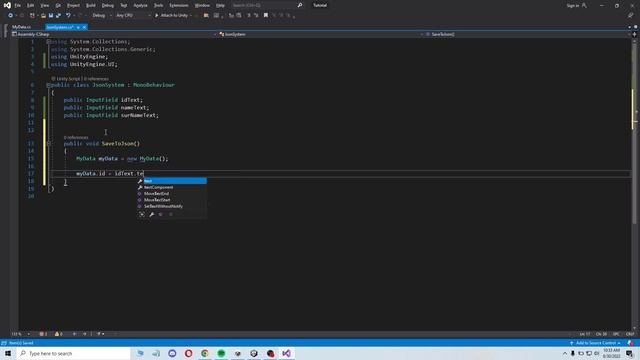This screenshot has height=360, width=640.
Task: Open the File menu
Action: pos(18,5)
